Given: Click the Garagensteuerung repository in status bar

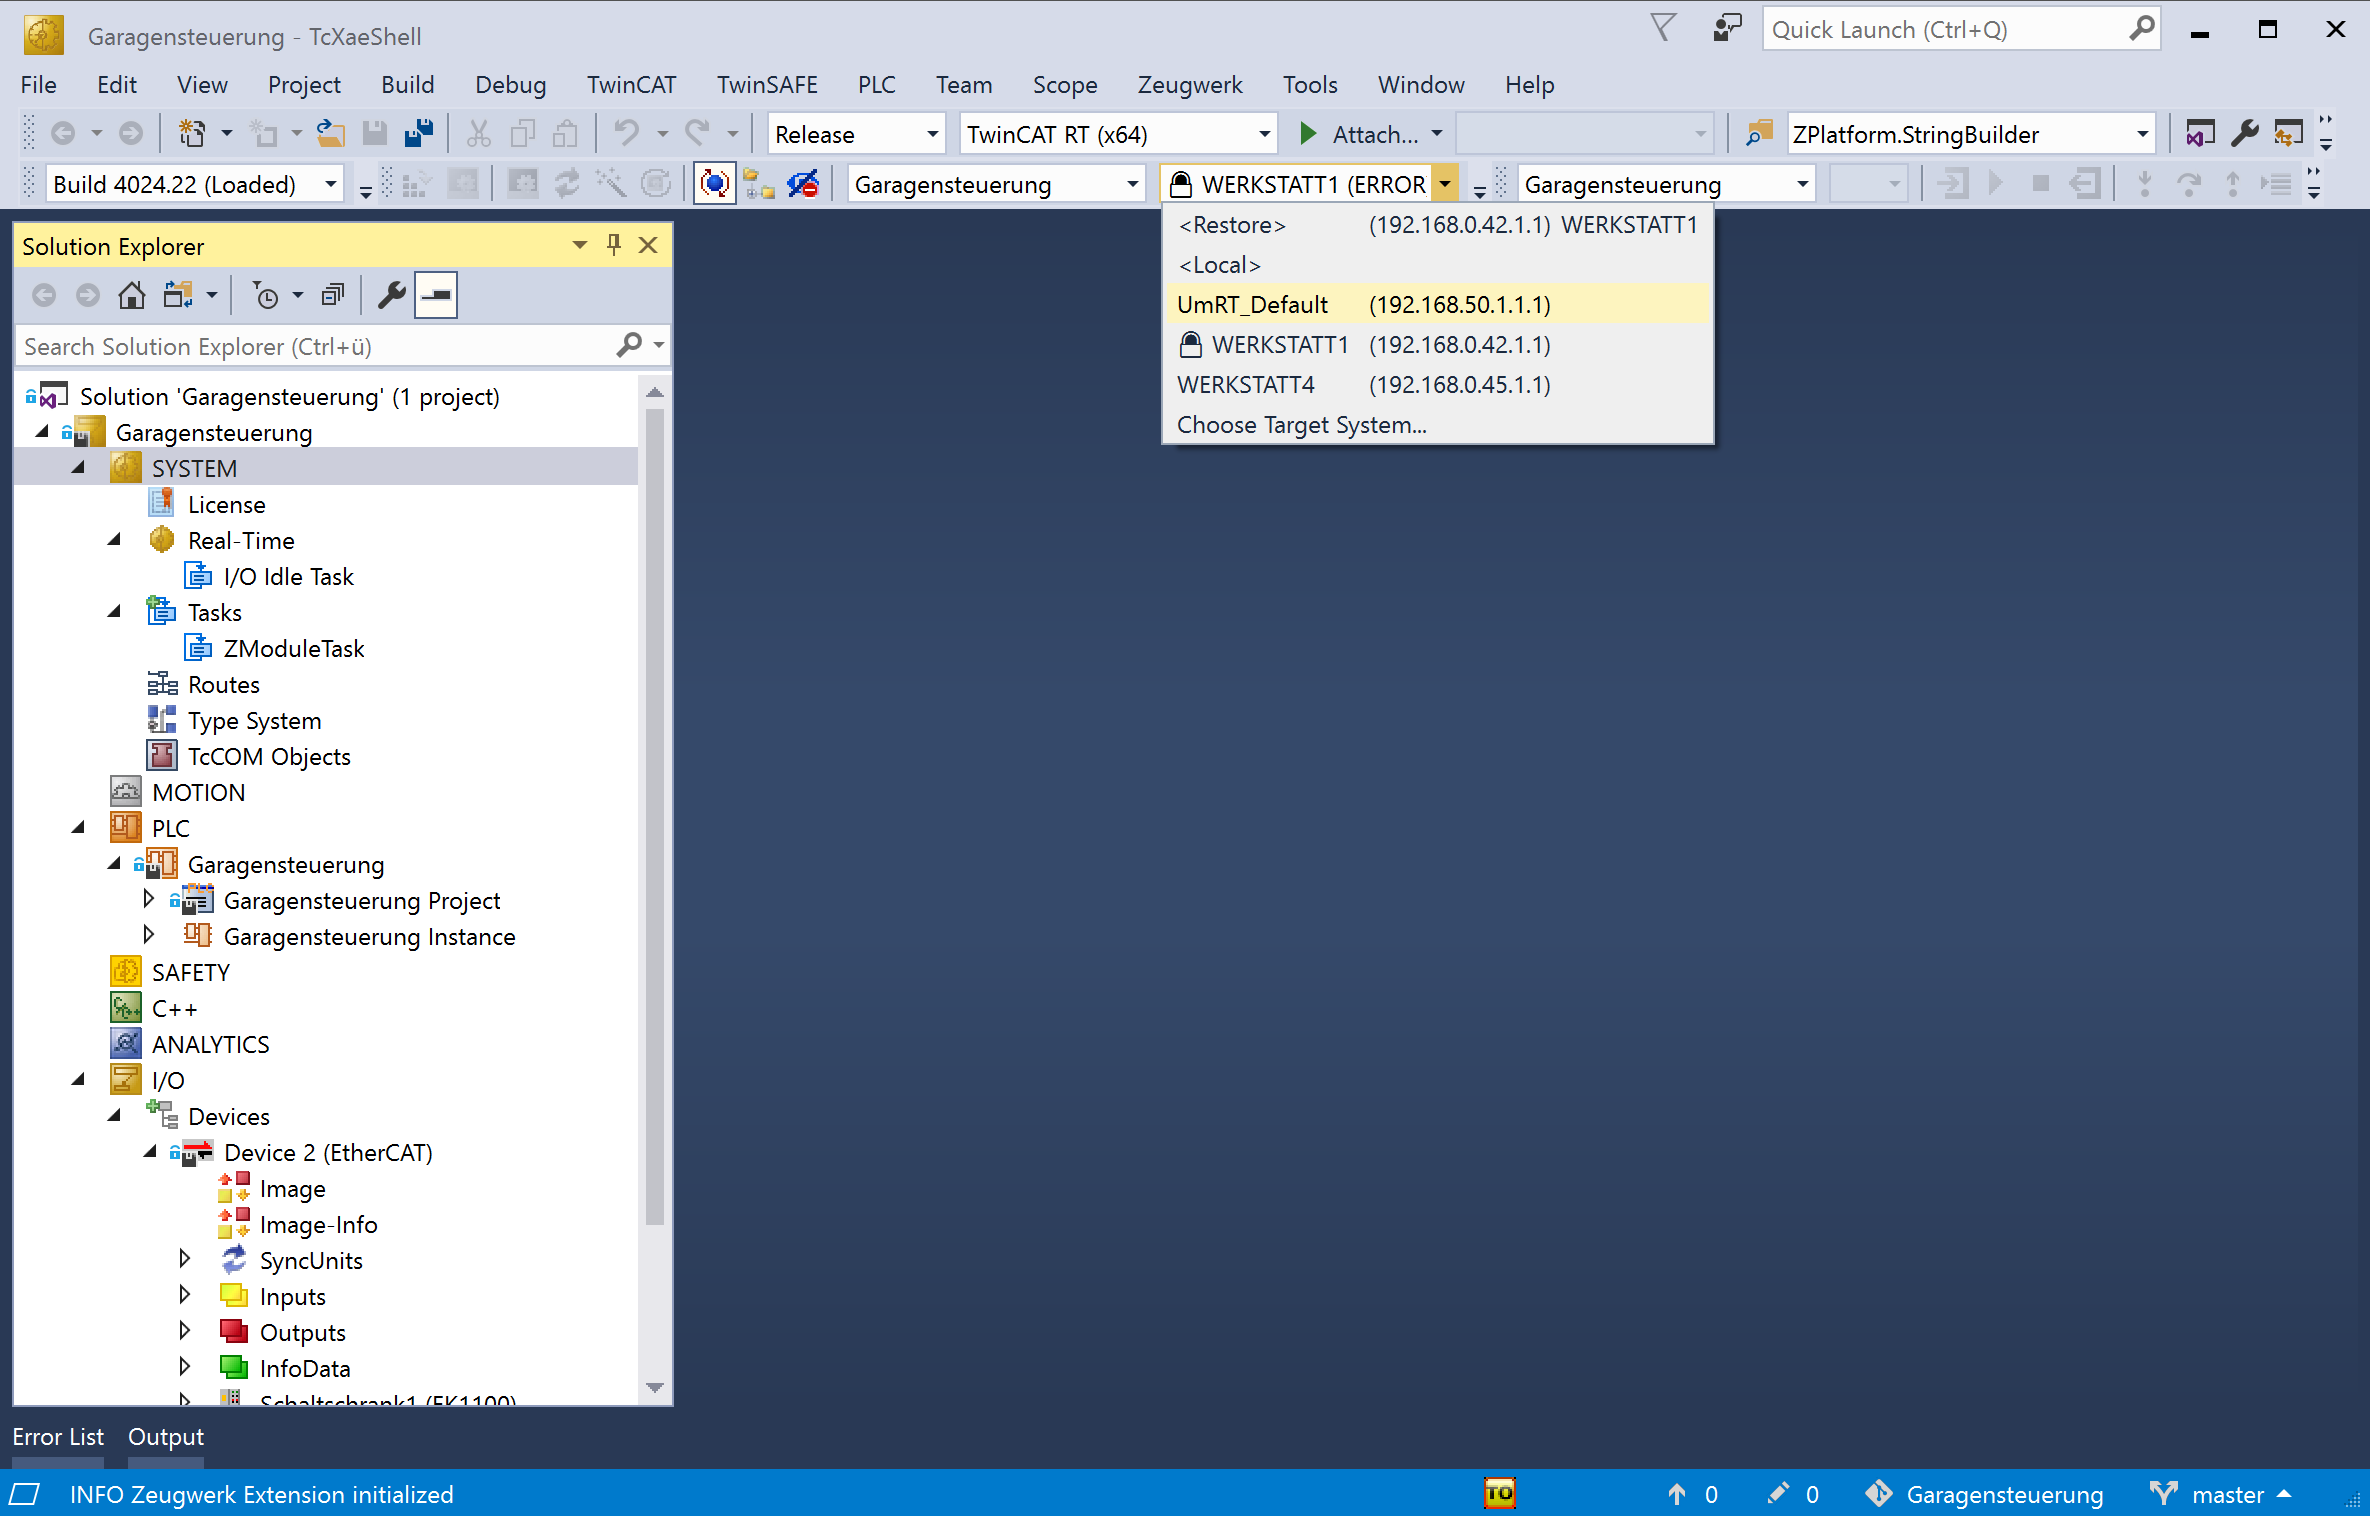Looking at the screenshot, I should pos(1985,1494).
